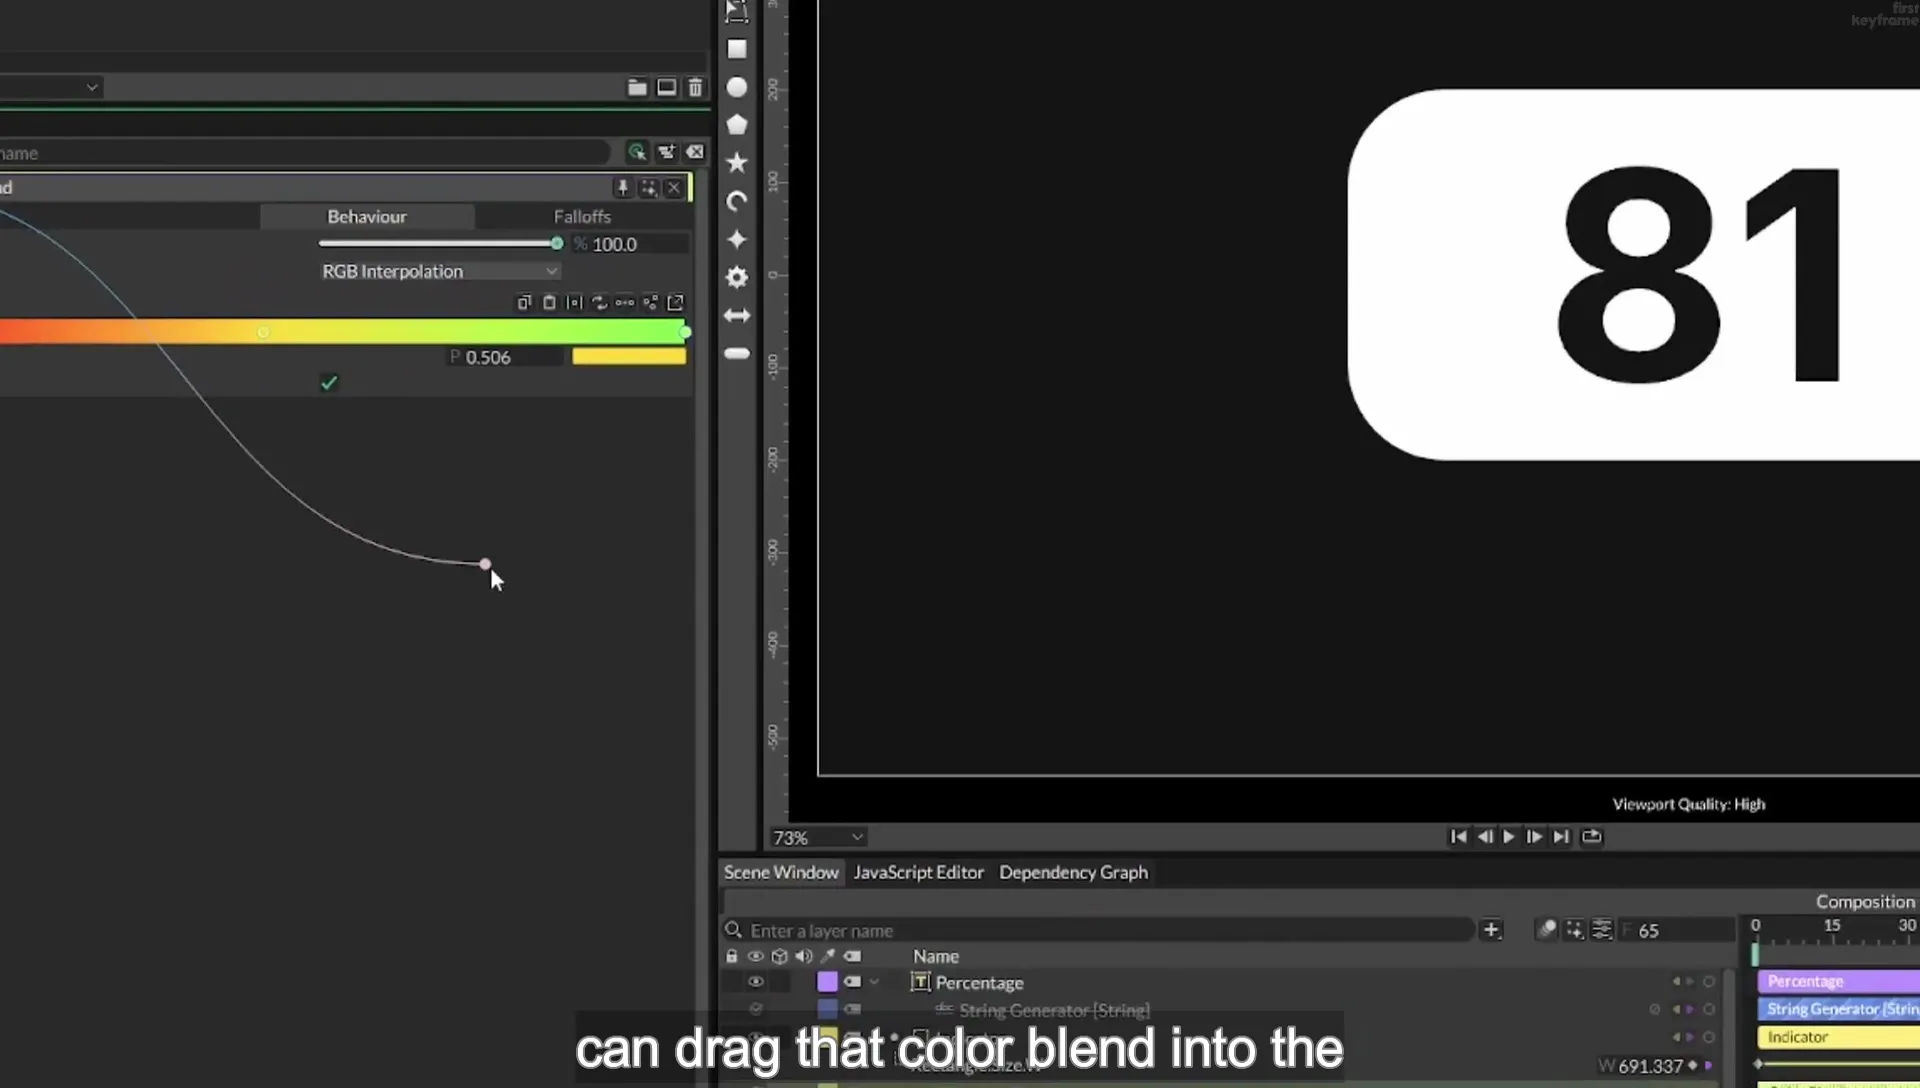1920x1088 pixels.
Task: Select the yellow Indicator clip in timeline
Action: pos(1838,1037)
